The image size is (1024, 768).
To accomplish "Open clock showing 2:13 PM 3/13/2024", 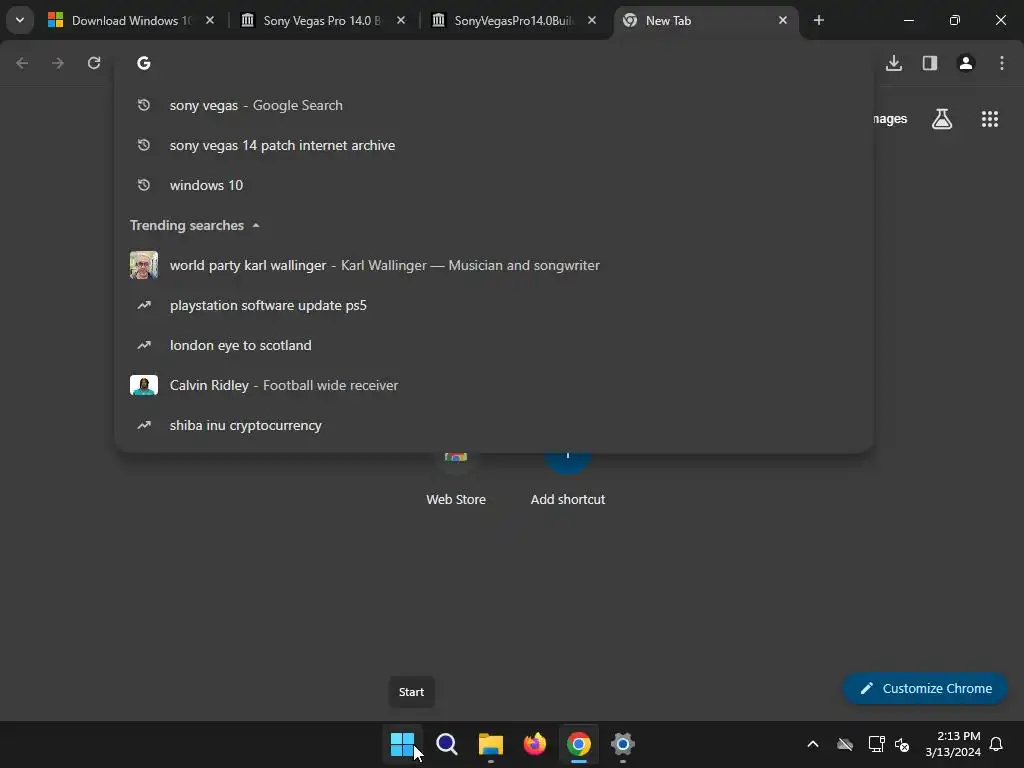I will (953, 744).
